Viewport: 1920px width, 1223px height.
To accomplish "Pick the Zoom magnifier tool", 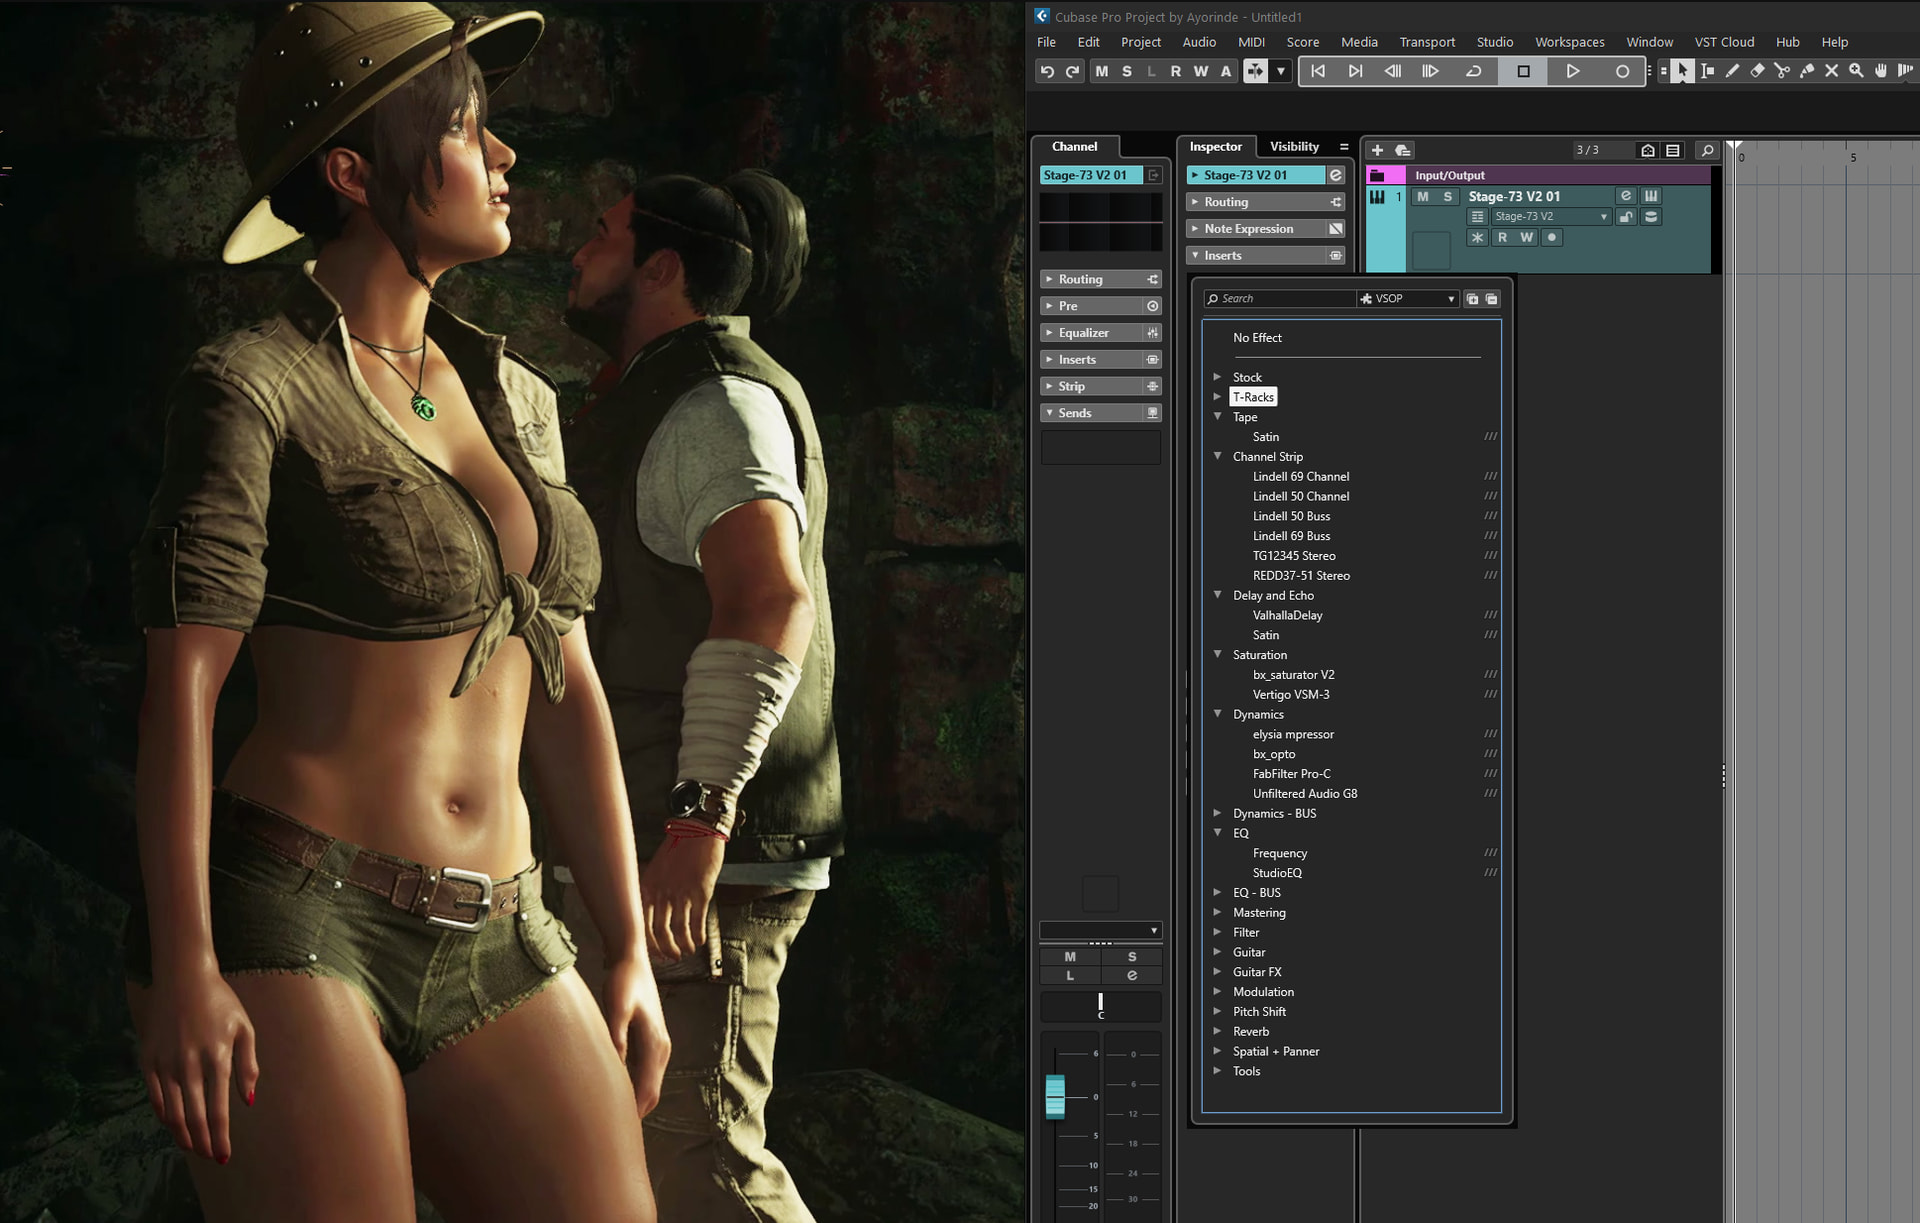I will (x=1856, y=71).
